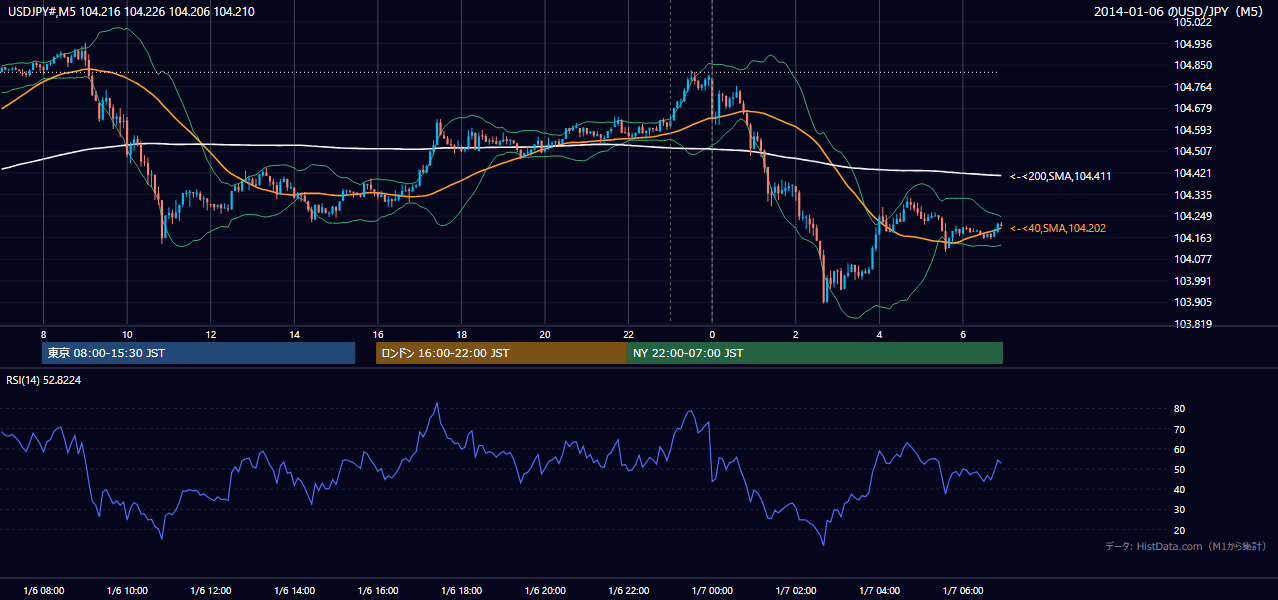Click the 103.819 price axis value
Image resolution: width=1278 pixels, height=600 pixels.
(1193, 324)
